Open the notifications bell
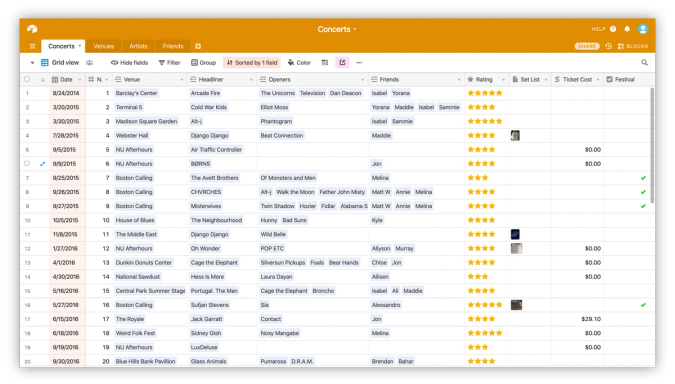 coord(627,29)
